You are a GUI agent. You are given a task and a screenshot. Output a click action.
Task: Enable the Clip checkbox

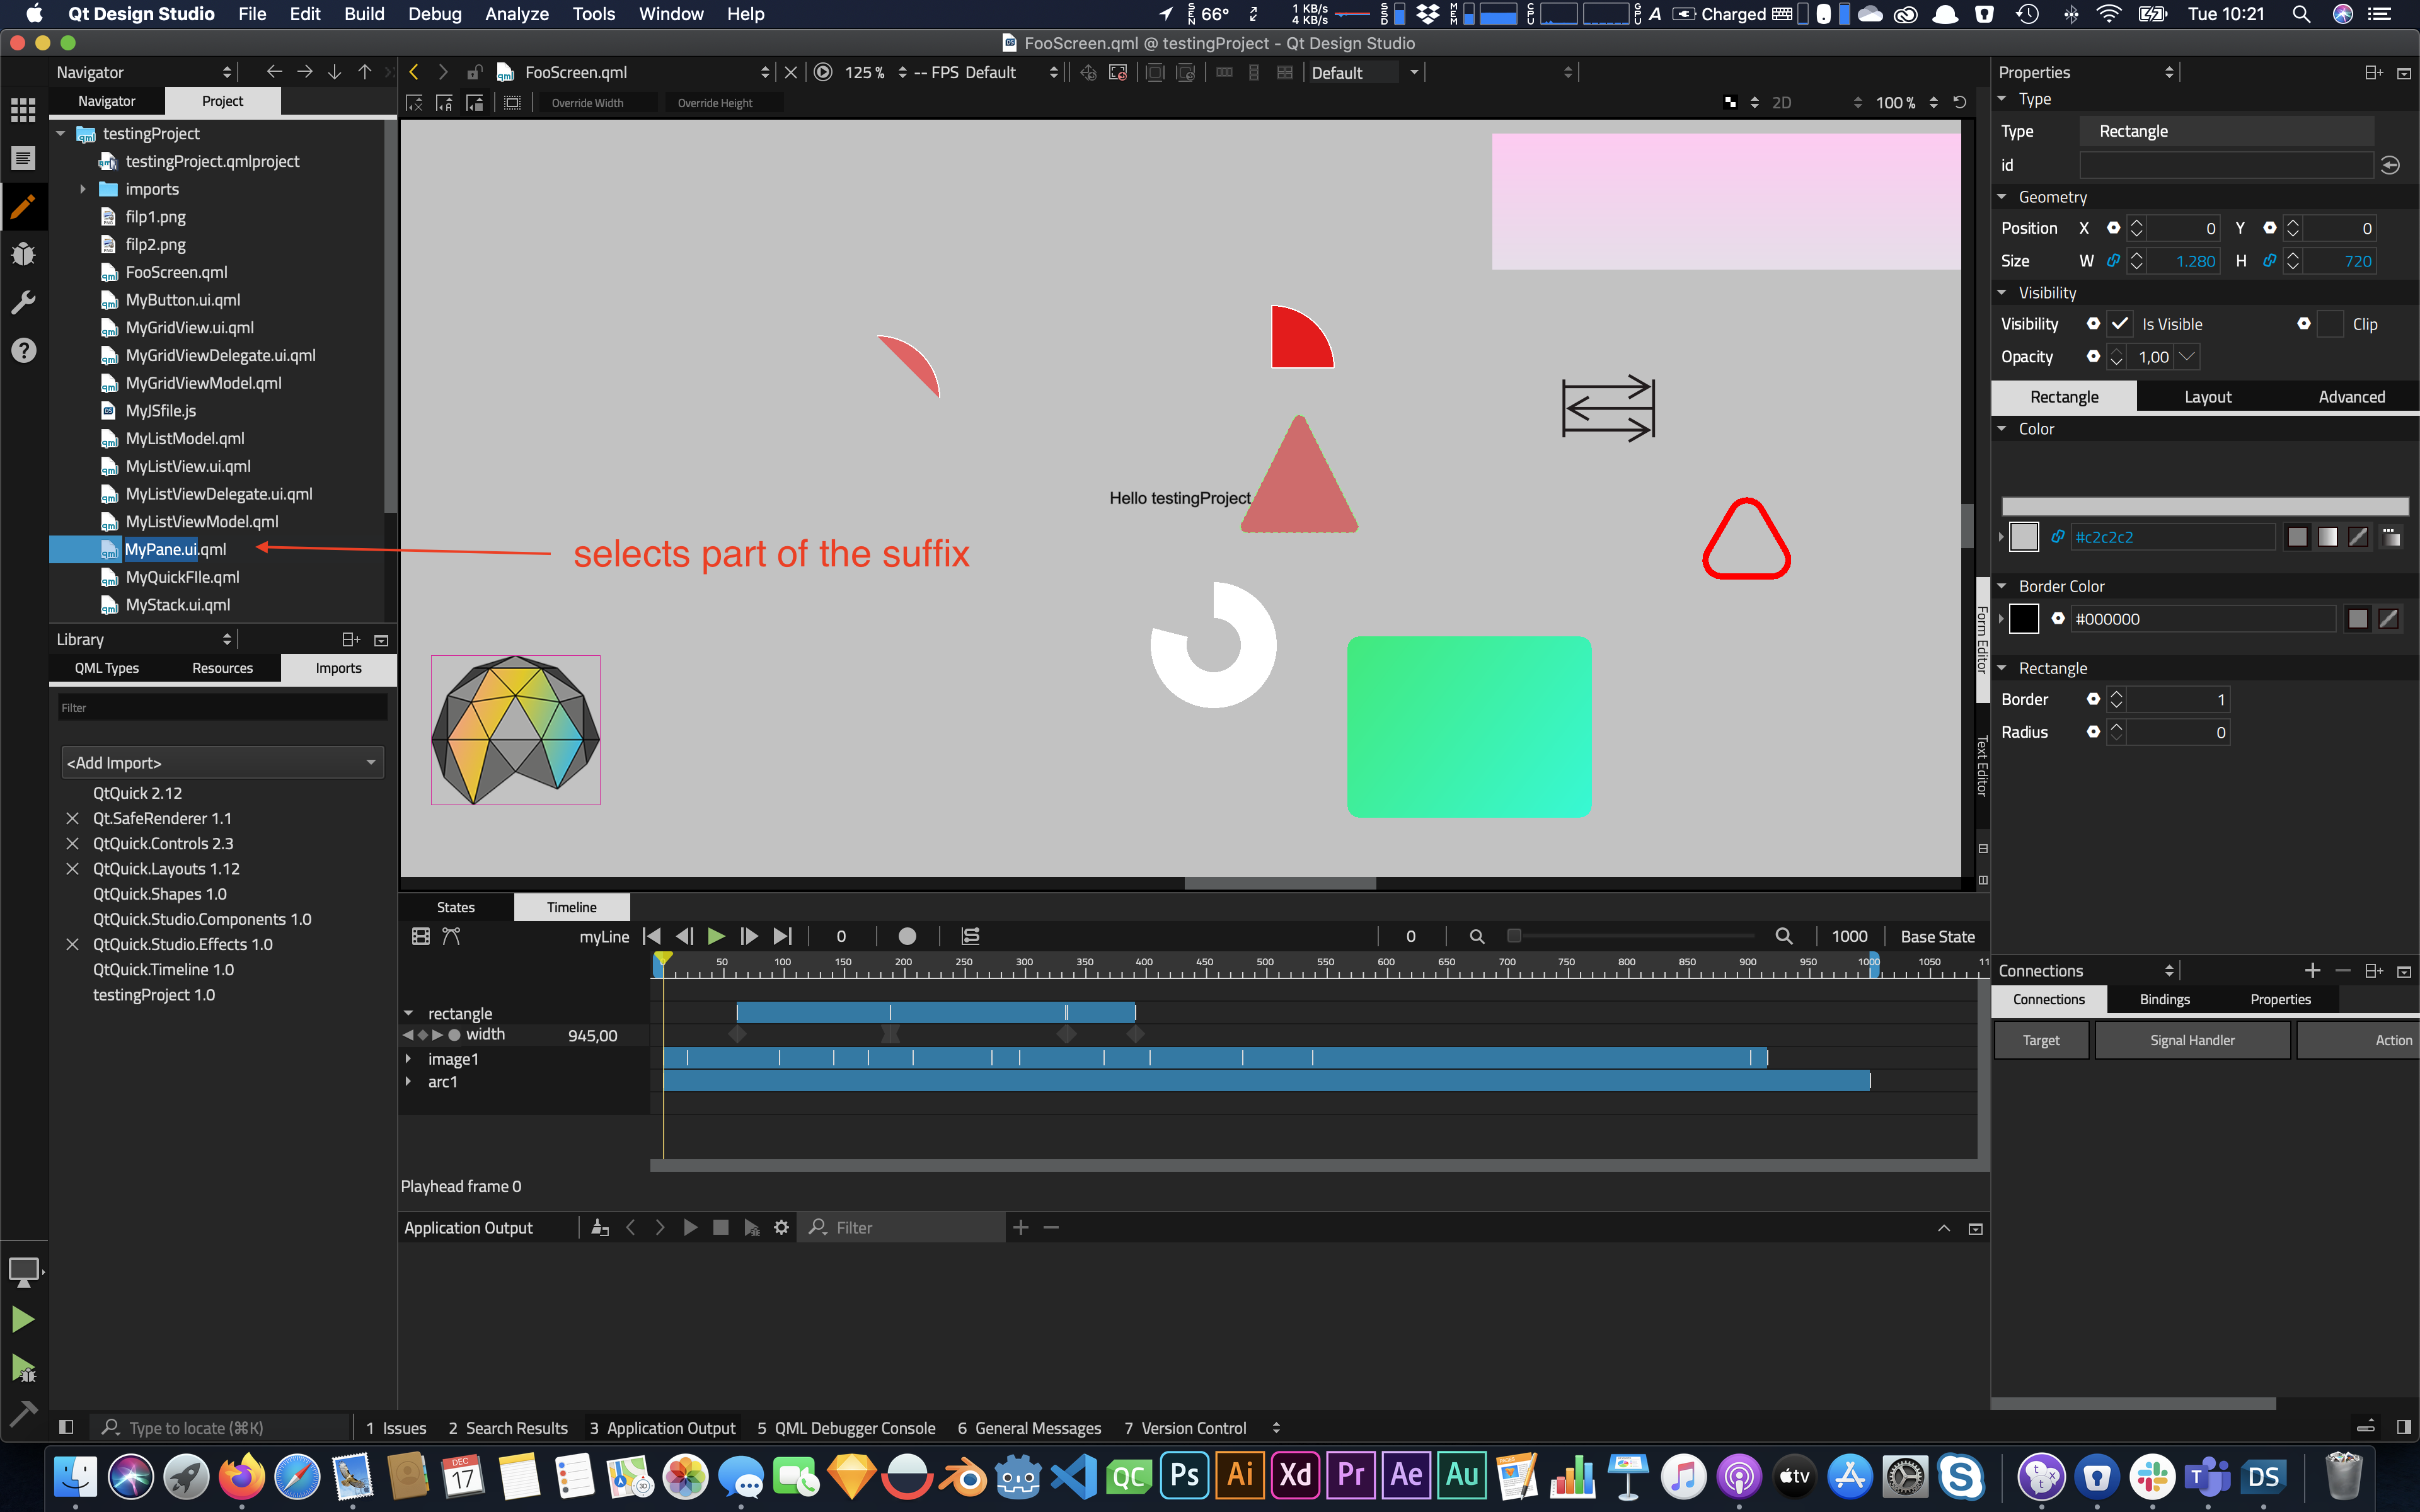[2330, 324]
